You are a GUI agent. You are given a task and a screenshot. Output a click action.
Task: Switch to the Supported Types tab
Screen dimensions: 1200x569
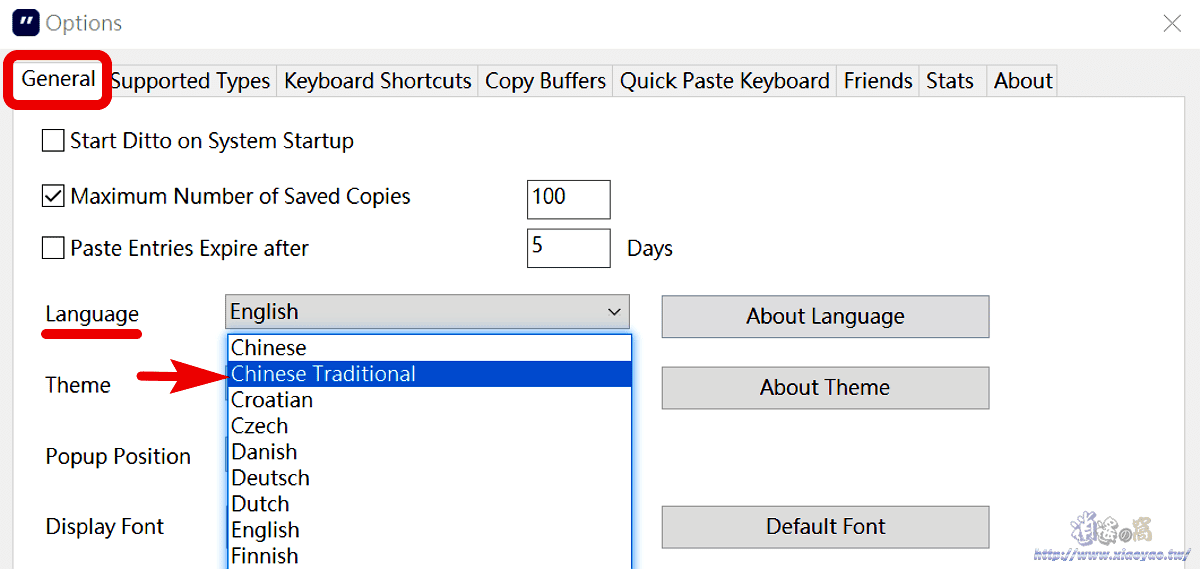(190, 81)
